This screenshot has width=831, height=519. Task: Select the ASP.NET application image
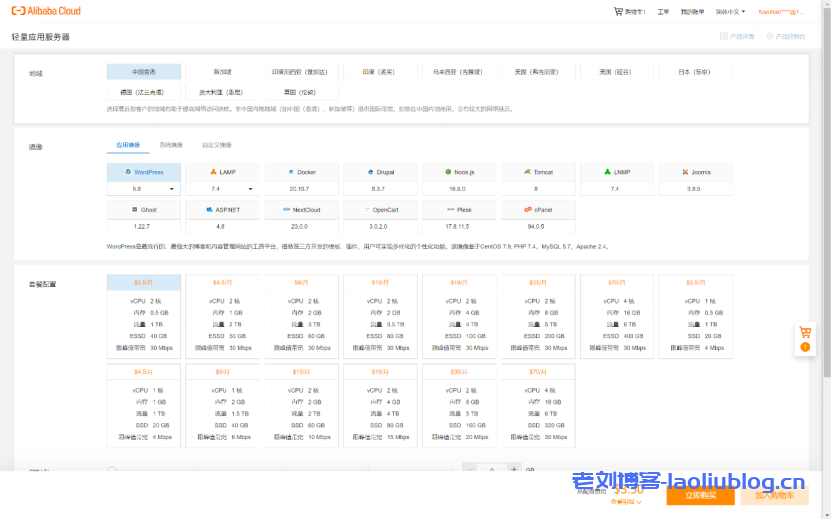click(223, 210)
